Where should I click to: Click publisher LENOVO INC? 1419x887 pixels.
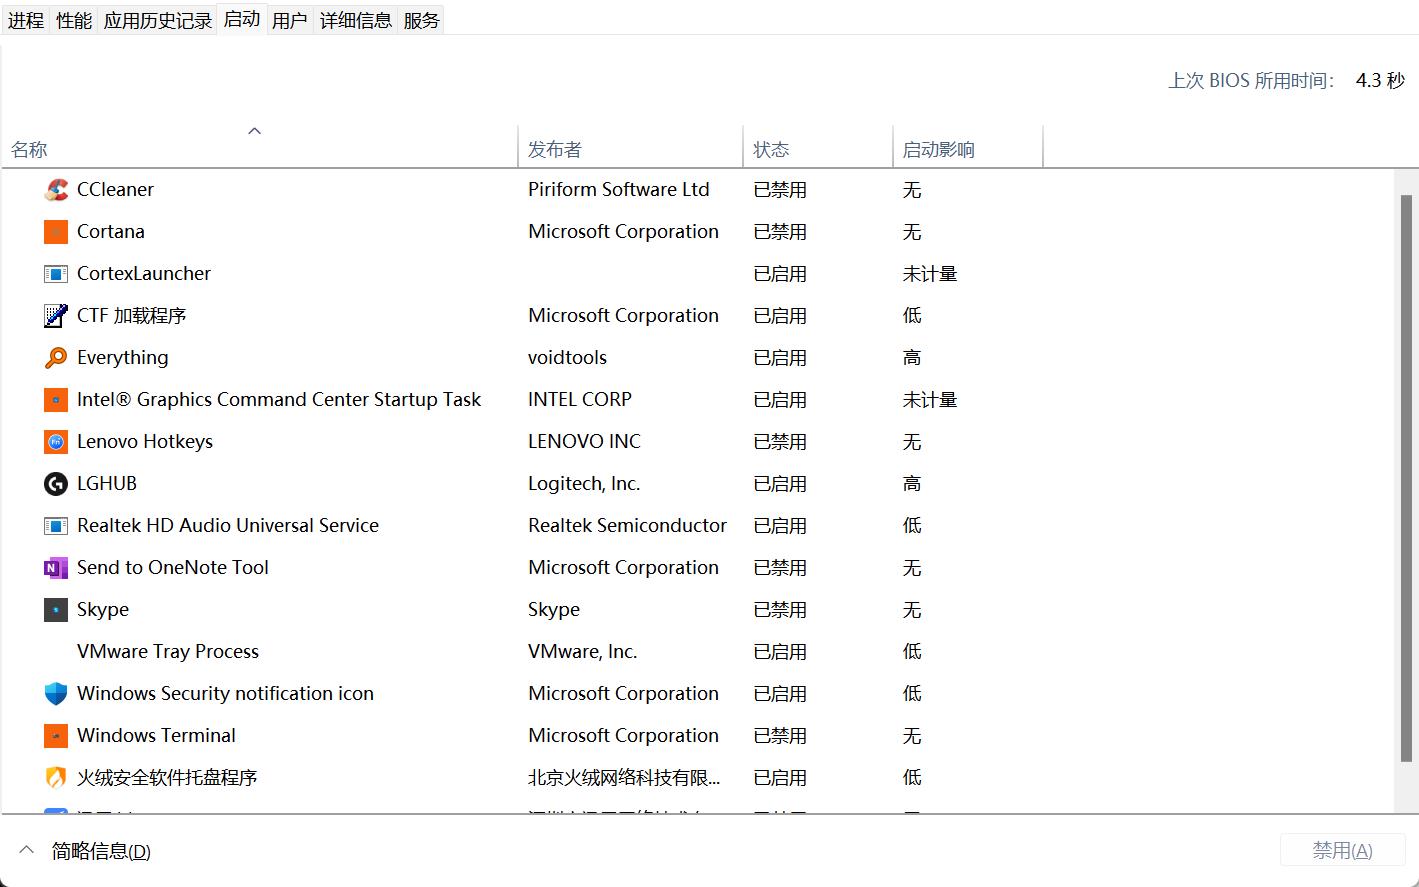(584, 441)
